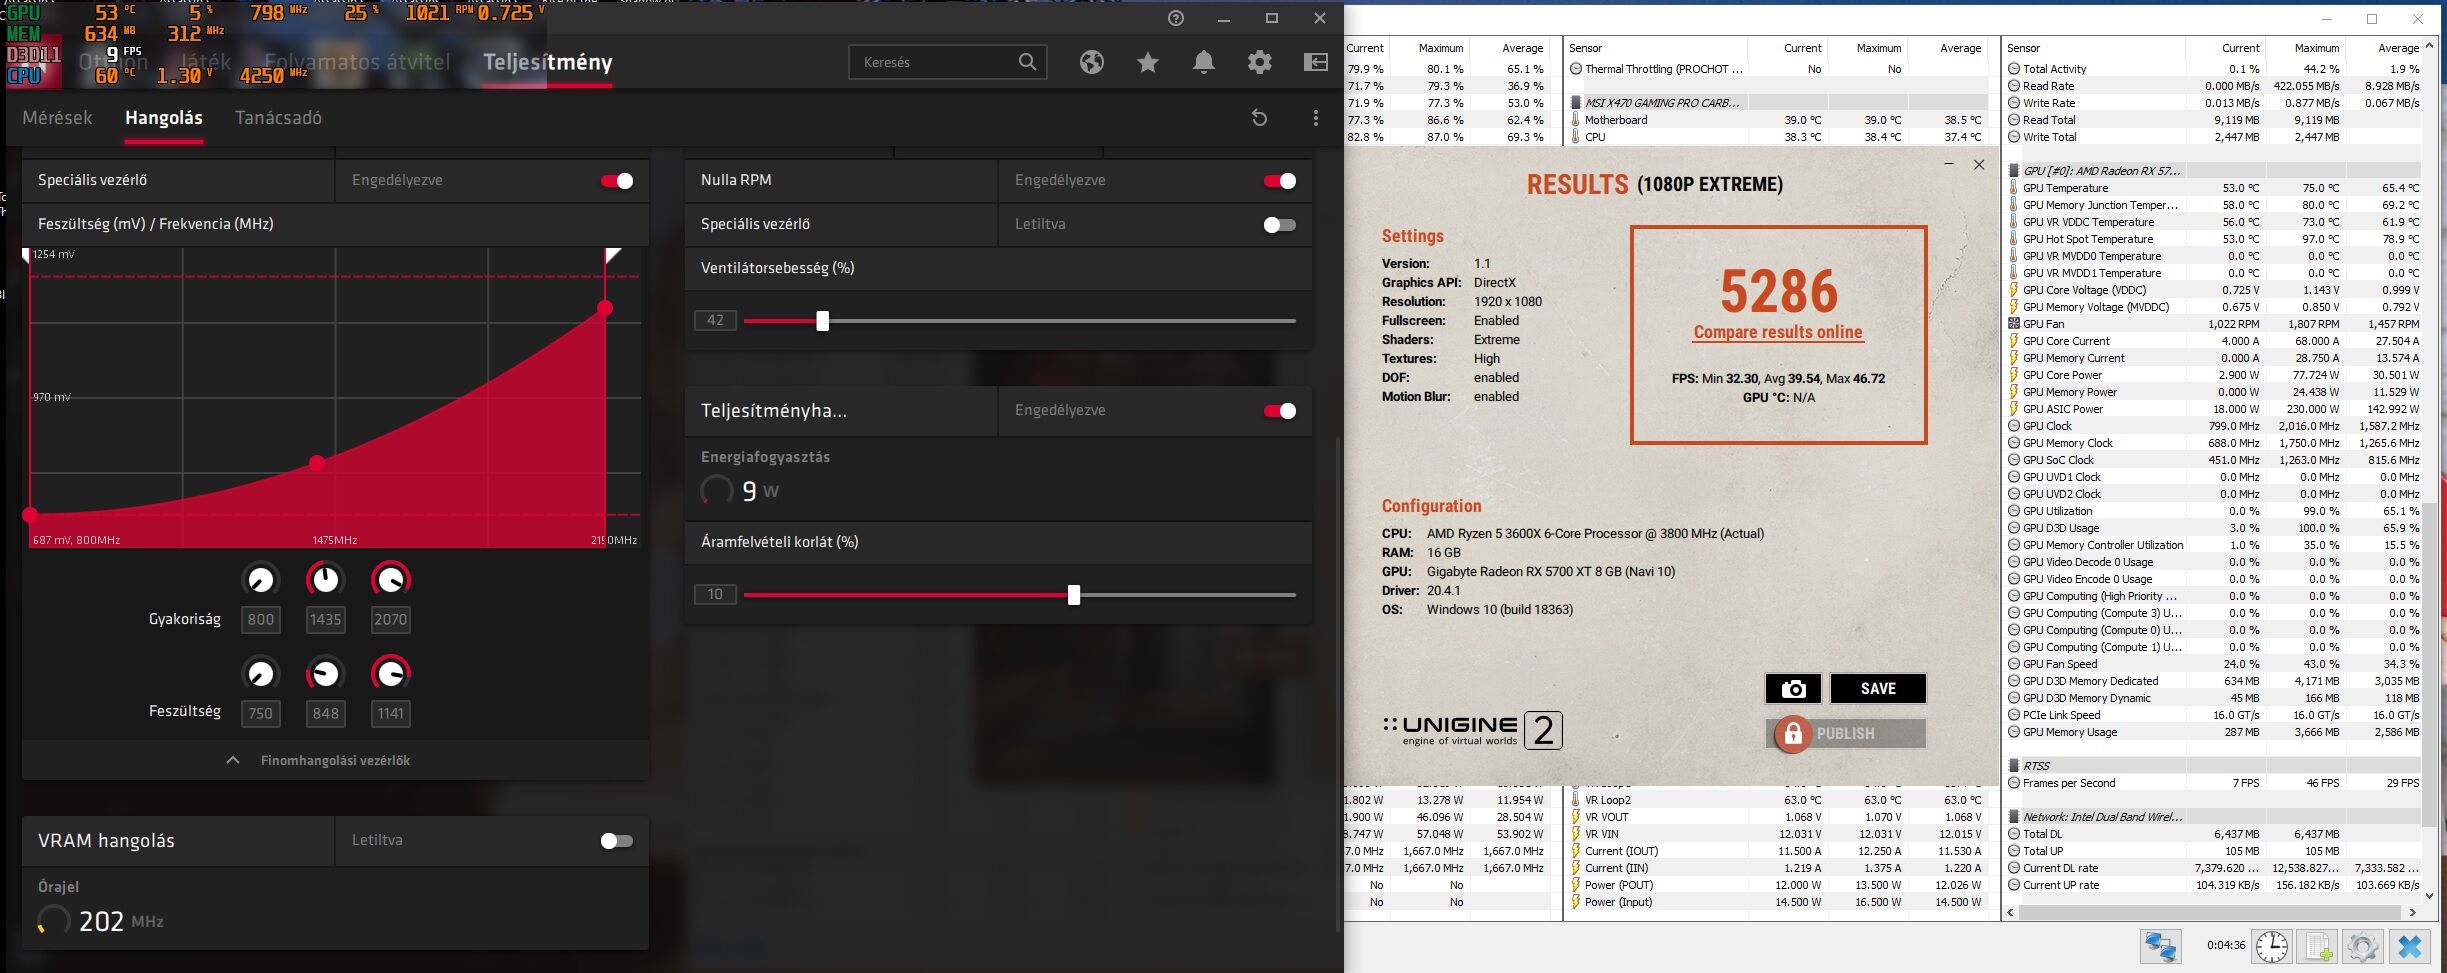The image size is (2447, 973).
Task: Enable the VRAM hangolás toggle
Action: click(617, 841)
